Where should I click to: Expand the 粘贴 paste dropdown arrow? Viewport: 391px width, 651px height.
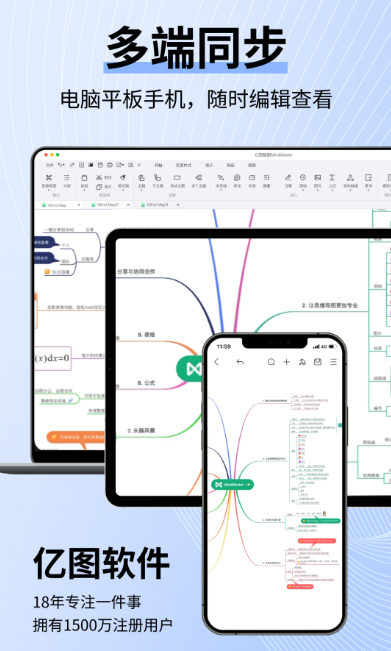tap(84, 190)
